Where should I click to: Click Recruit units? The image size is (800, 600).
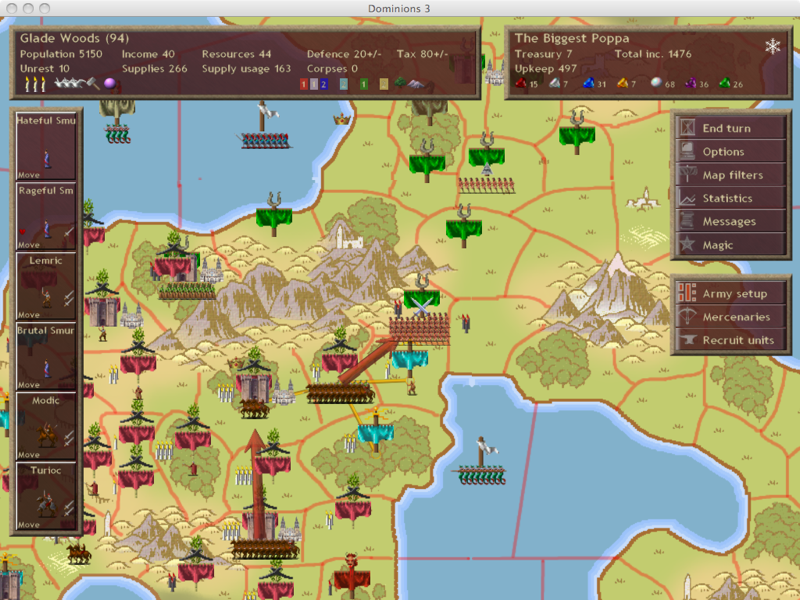click(731, 340)
